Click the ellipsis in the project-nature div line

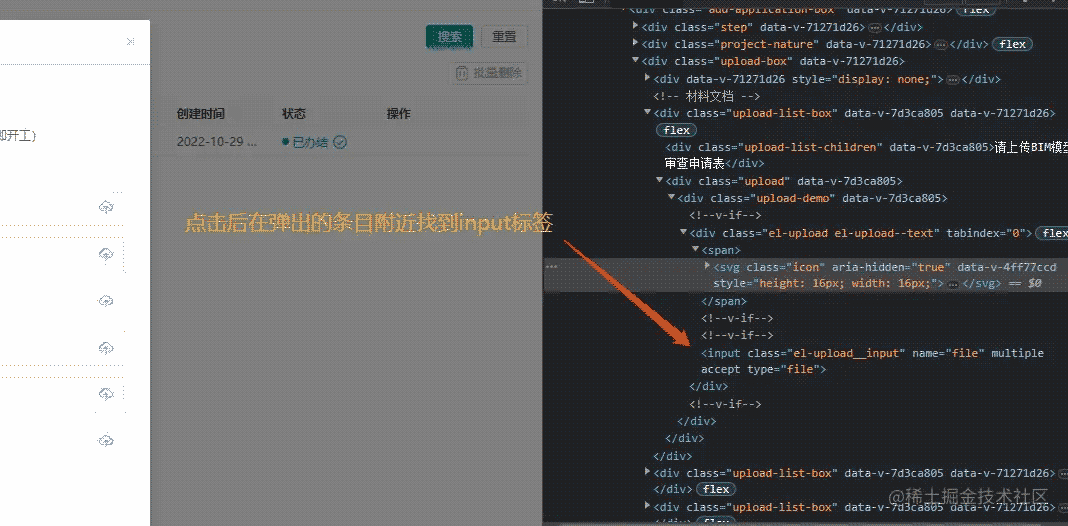[x=941, y=44]
